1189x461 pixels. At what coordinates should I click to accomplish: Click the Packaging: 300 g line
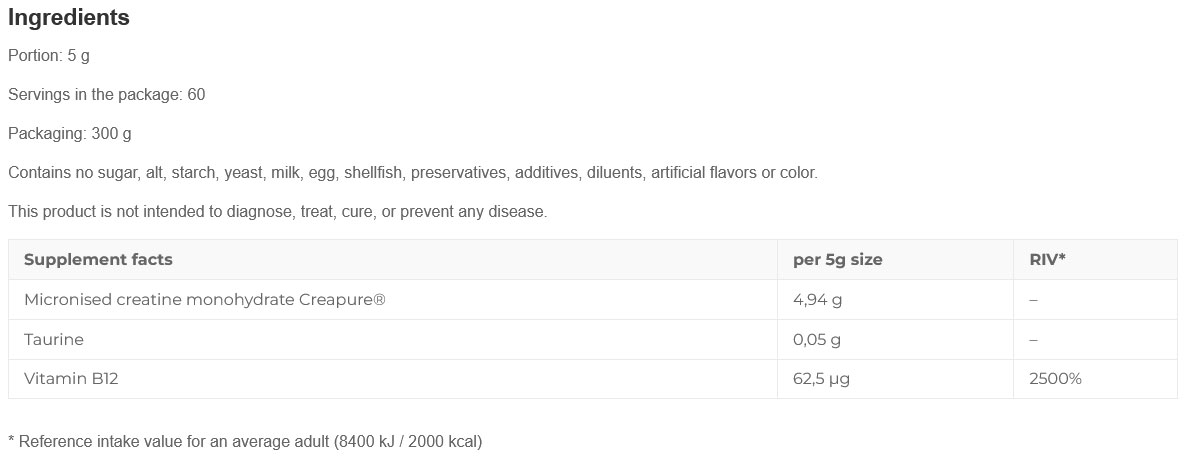coord(69,134)
